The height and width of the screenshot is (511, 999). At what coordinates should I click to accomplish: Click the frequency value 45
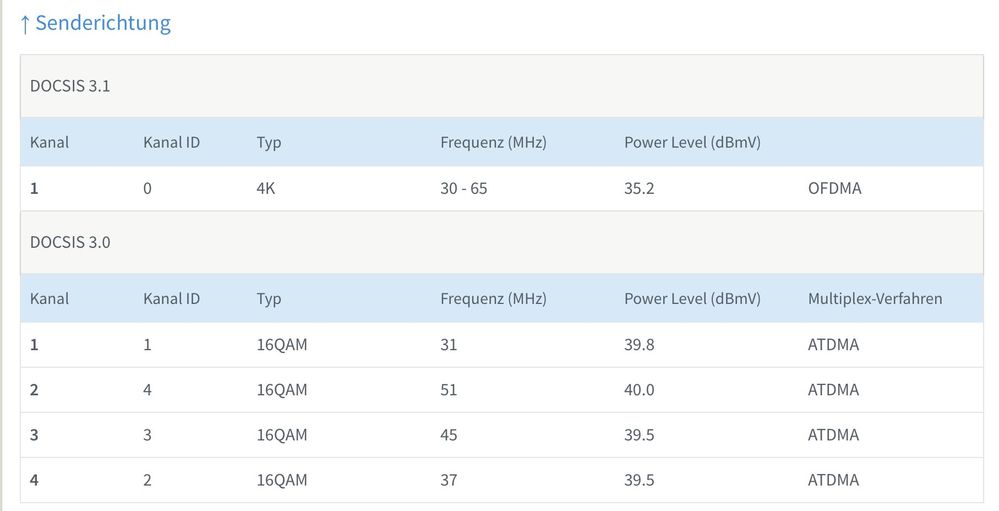[x=449, y=435]
